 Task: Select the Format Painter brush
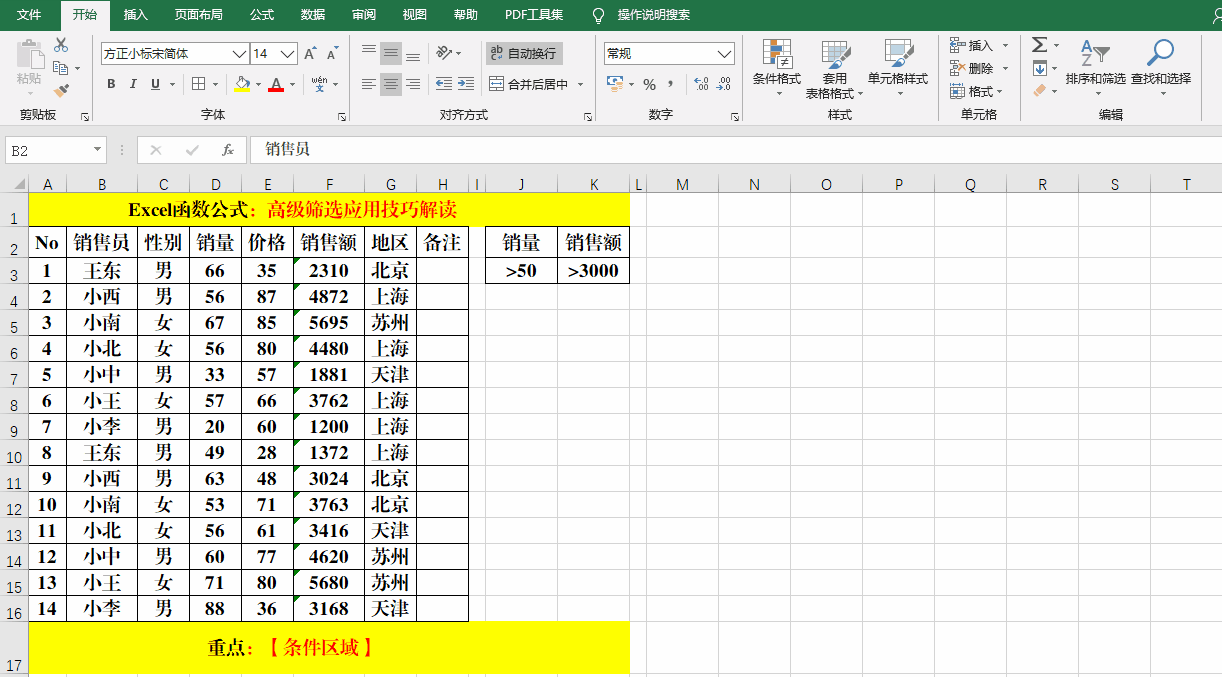pos(61,90)
